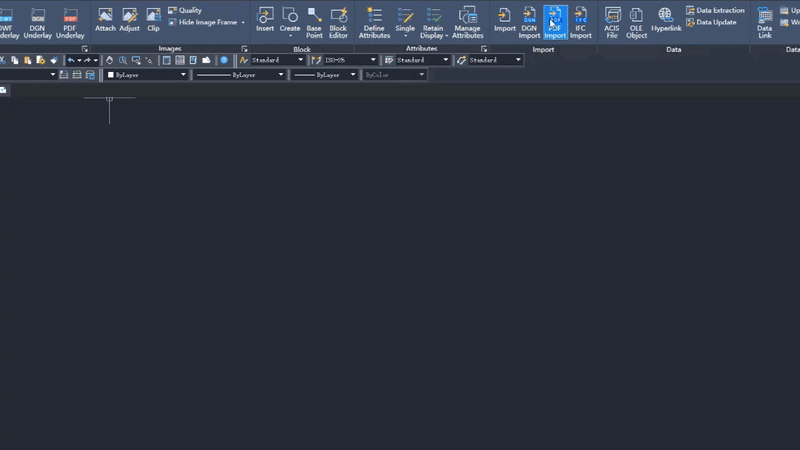This screenshot has width=800, height=450.
Task: Open the Retain Display dropdown
Action: 434,35
